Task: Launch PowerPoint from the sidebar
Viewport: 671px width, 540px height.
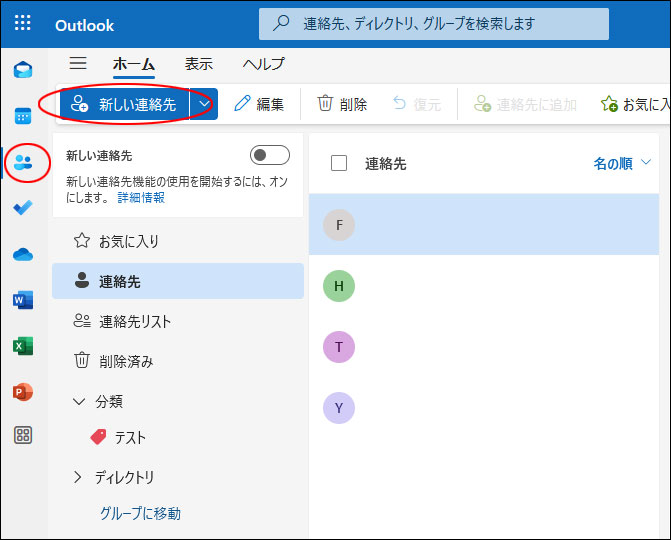Action: click(x=23, y=392)
